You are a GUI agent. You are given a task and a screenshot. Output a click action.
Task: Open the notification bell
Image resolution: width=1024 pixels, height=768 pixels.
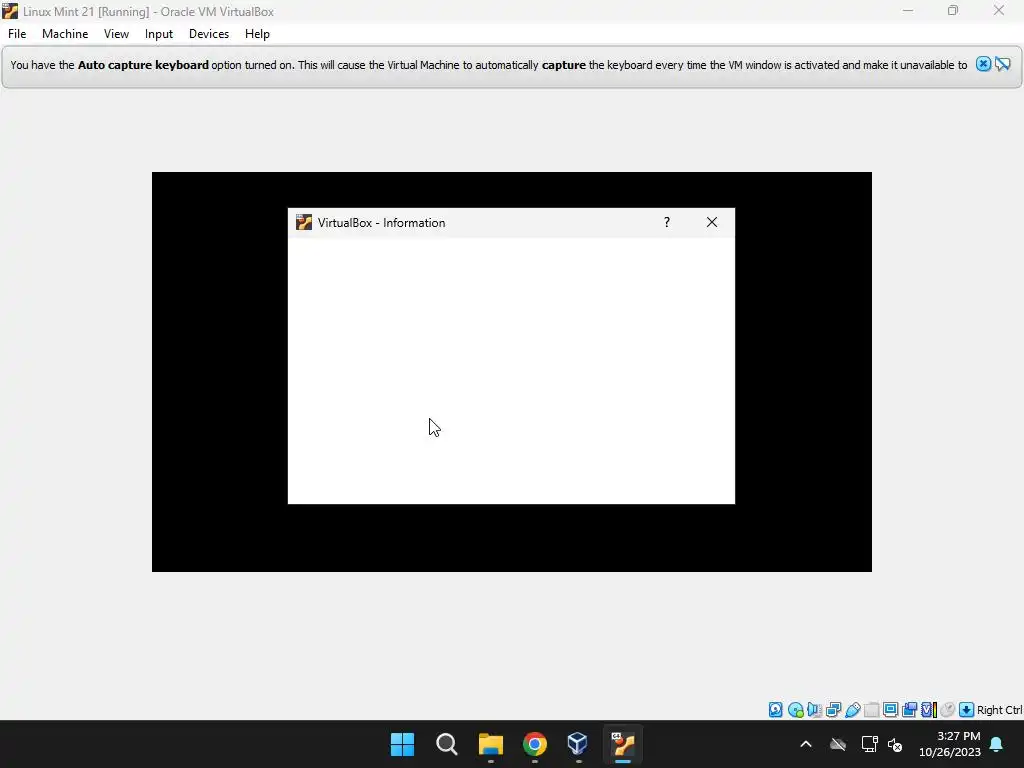pyautogui.click(x=997, y=744)
